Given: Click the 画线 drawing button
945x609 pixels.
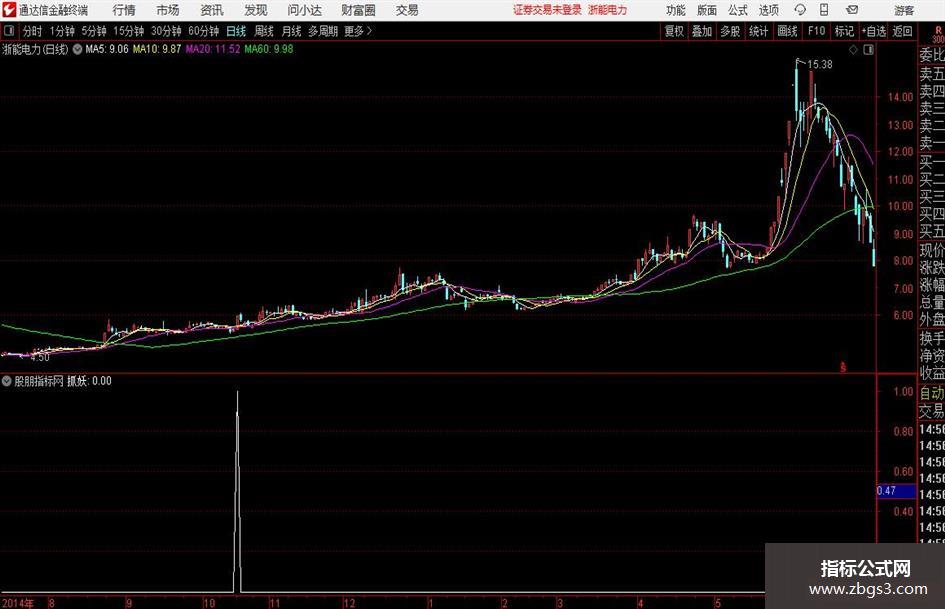Looking at the screenshot, I should [x=787, y=31].
